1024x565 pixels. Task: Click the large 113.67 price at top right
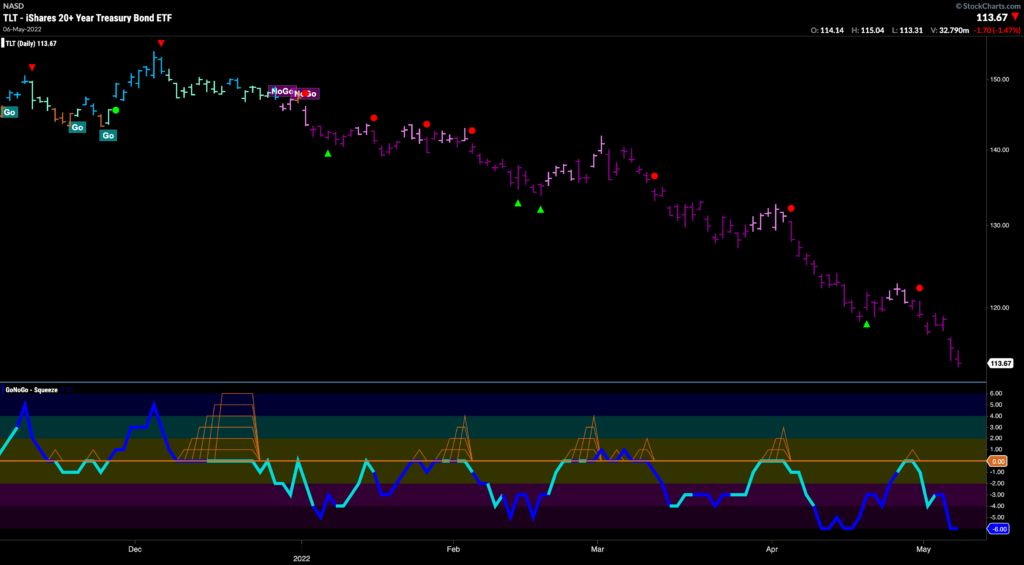pyautogui.click(x=991, y=18)
